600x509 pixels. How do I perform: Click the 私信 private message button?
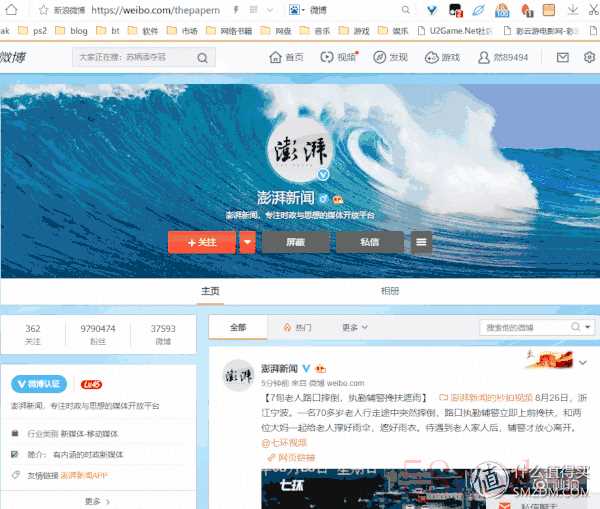coord(370,242)
